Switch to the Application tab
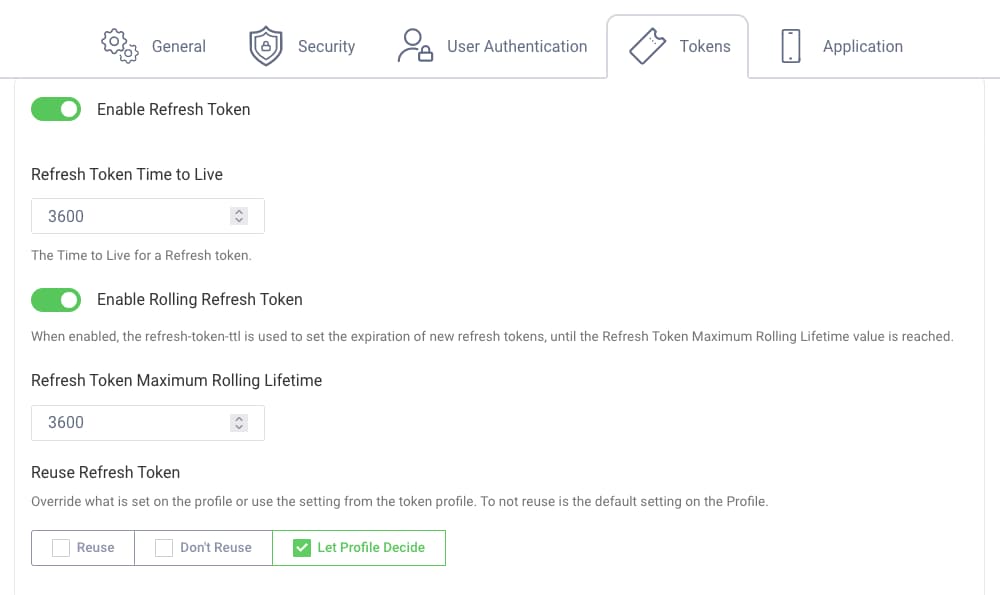1000x595 pixels. (x=863, y=46)
